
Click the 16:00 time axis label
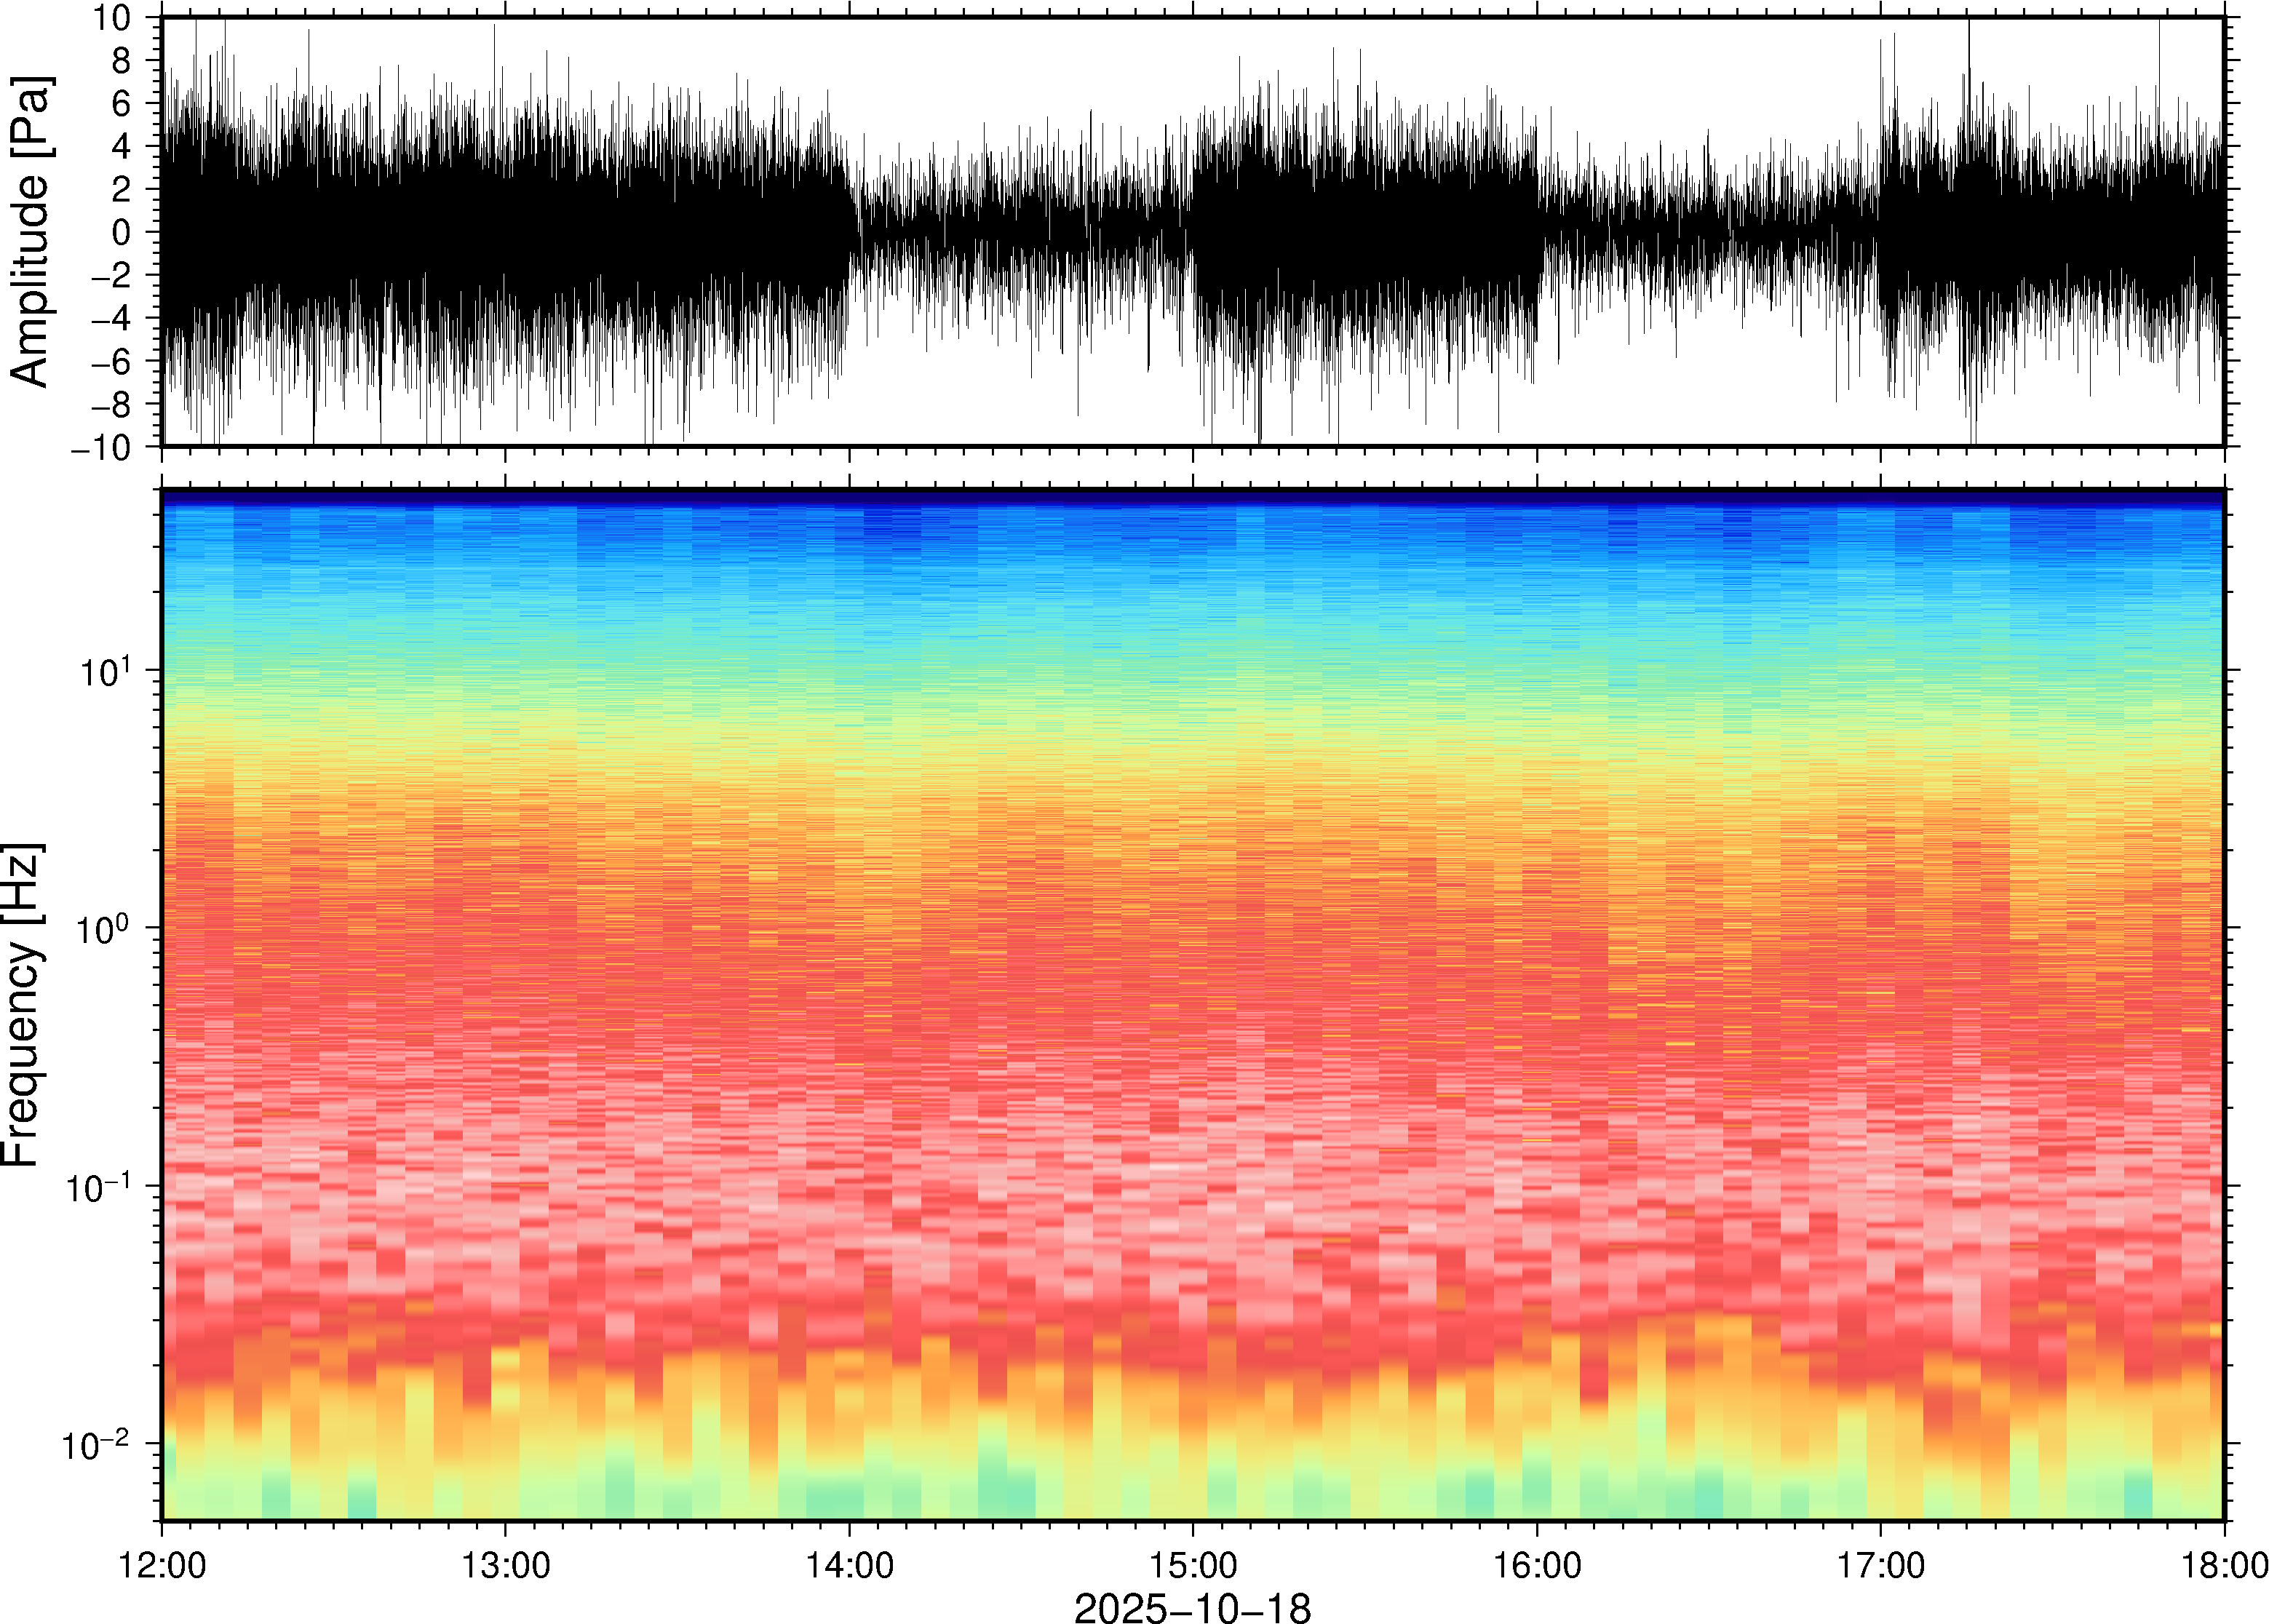tap(1537, 1565)
